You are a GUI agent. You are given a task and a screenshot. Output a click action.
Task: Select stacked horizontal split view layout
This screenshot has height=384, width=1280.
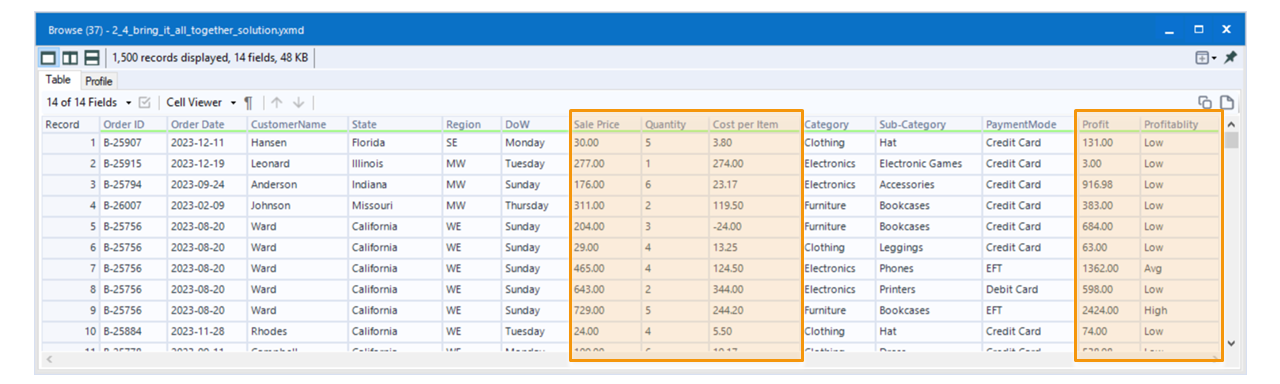tap(91, 58)
